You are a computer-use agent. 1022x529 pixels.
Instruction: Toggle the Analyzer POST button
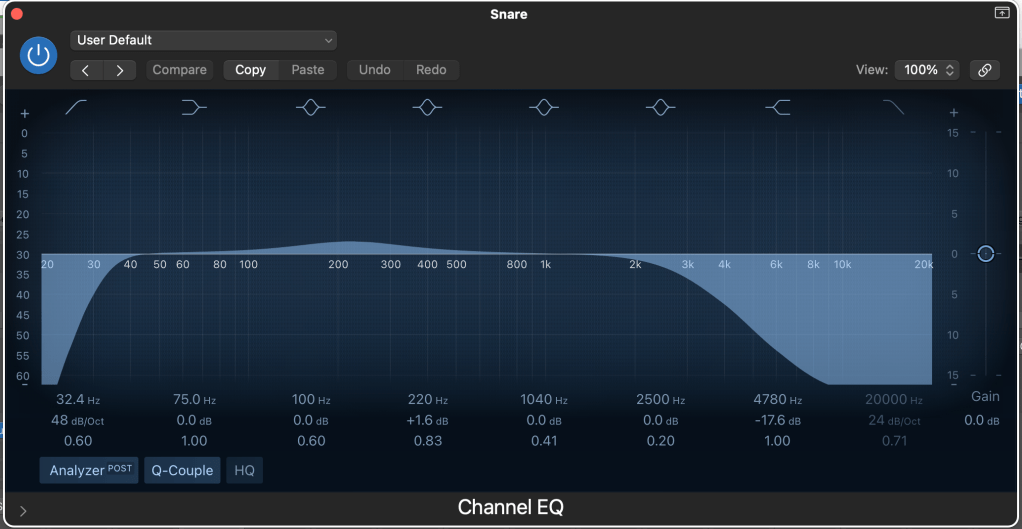point(89,470)
